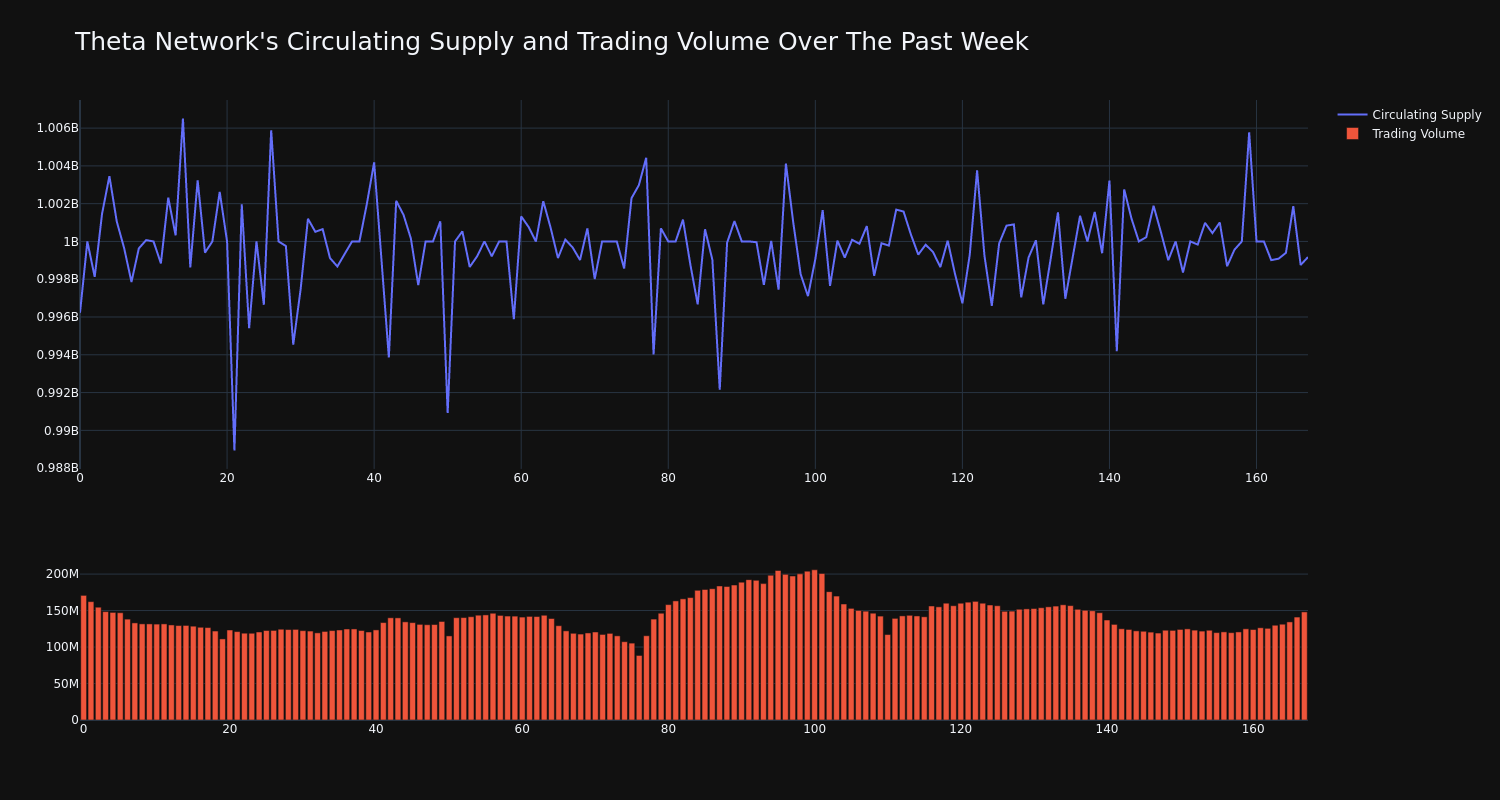The height and width of the screenshot is (800, 1500).
Task: Click the last volume bar at far right
Action: point(1304,666)
